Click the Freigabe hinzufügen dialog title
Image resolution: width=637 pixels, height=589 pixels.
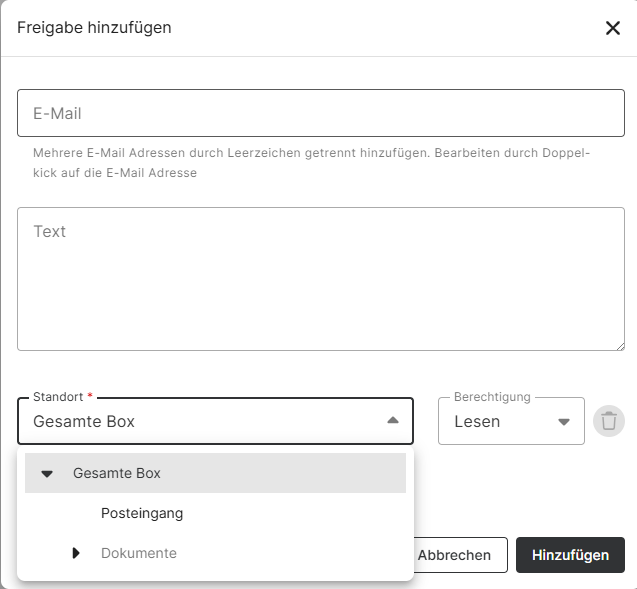pos(94,28)
